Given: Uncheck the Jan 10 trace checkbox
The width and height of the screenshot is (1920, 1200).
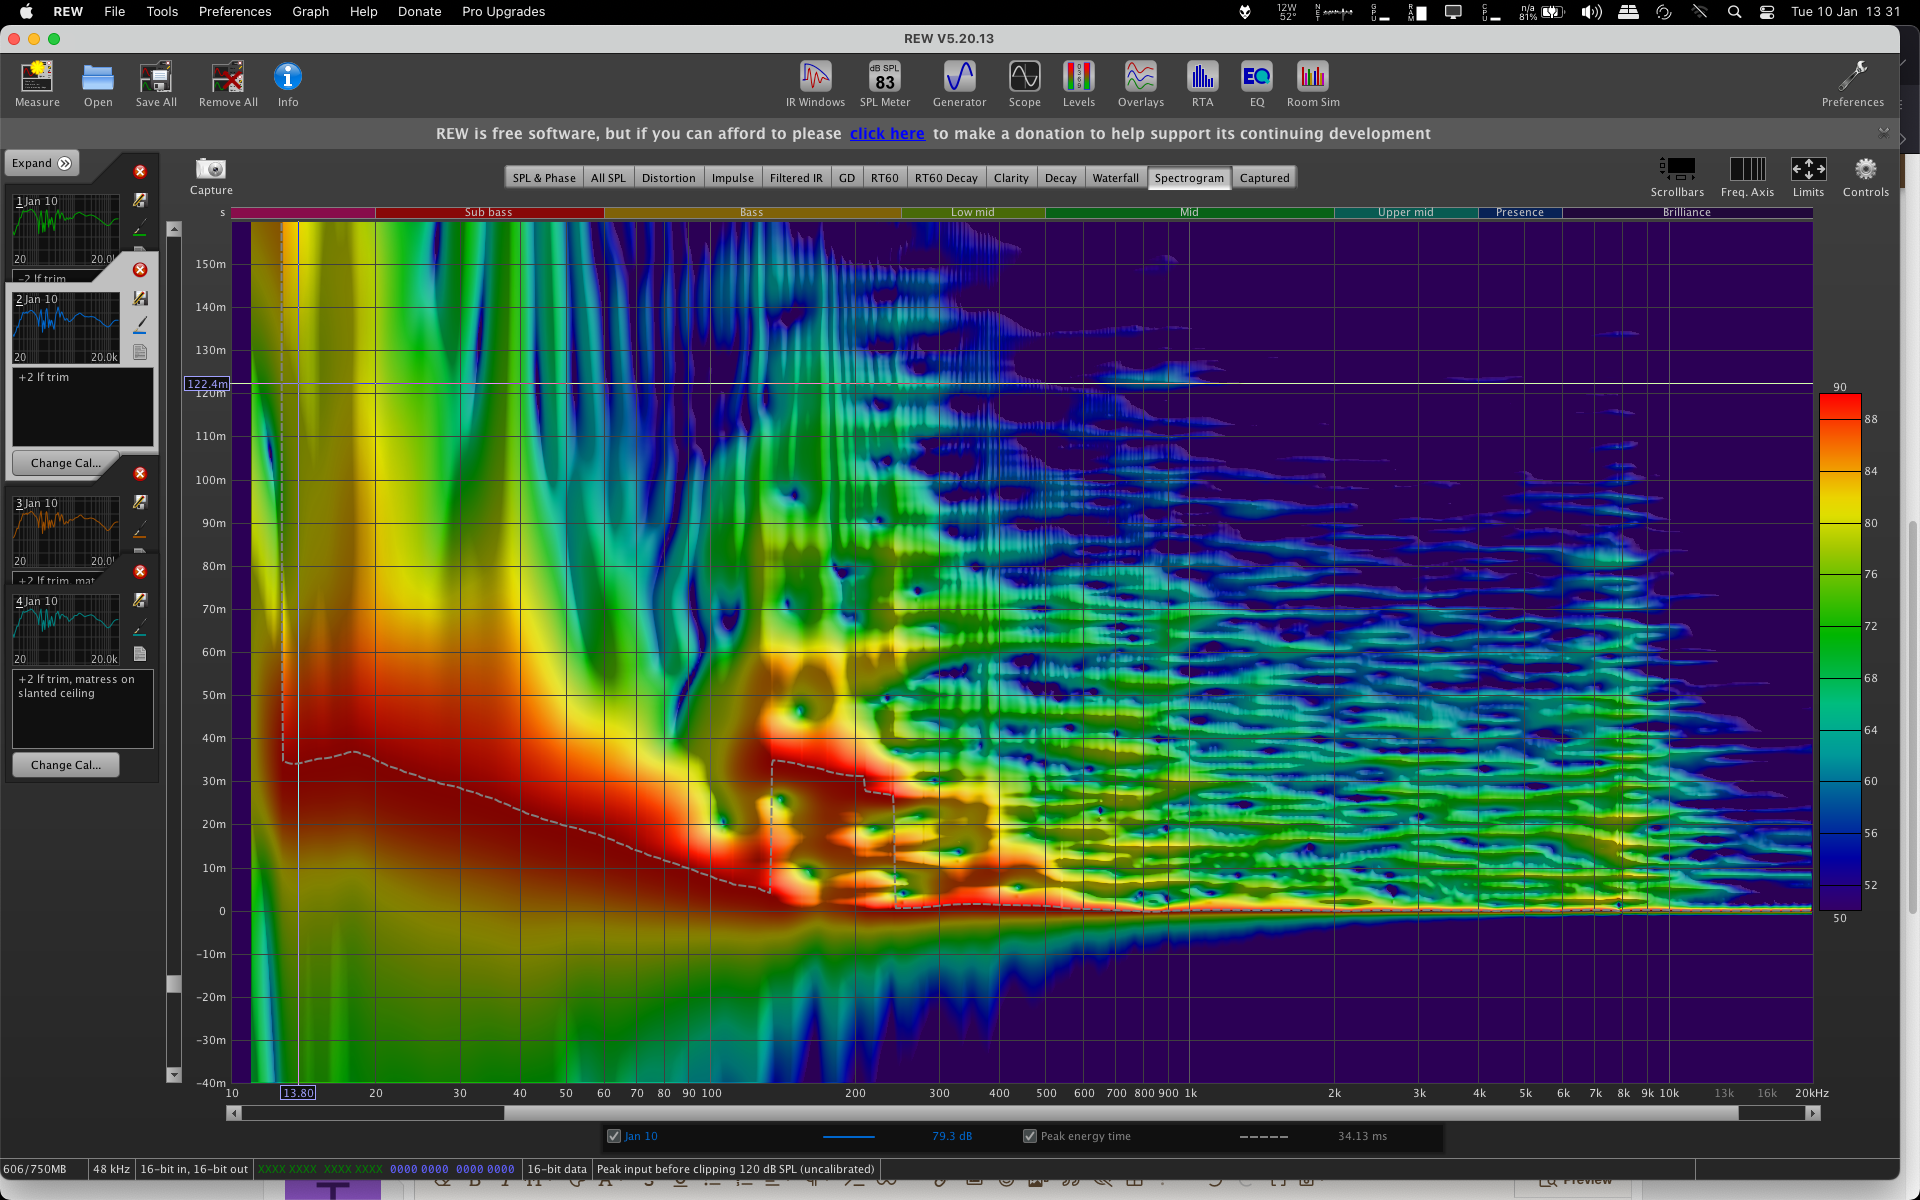Looking at the screenshot, I should 614,1136.
